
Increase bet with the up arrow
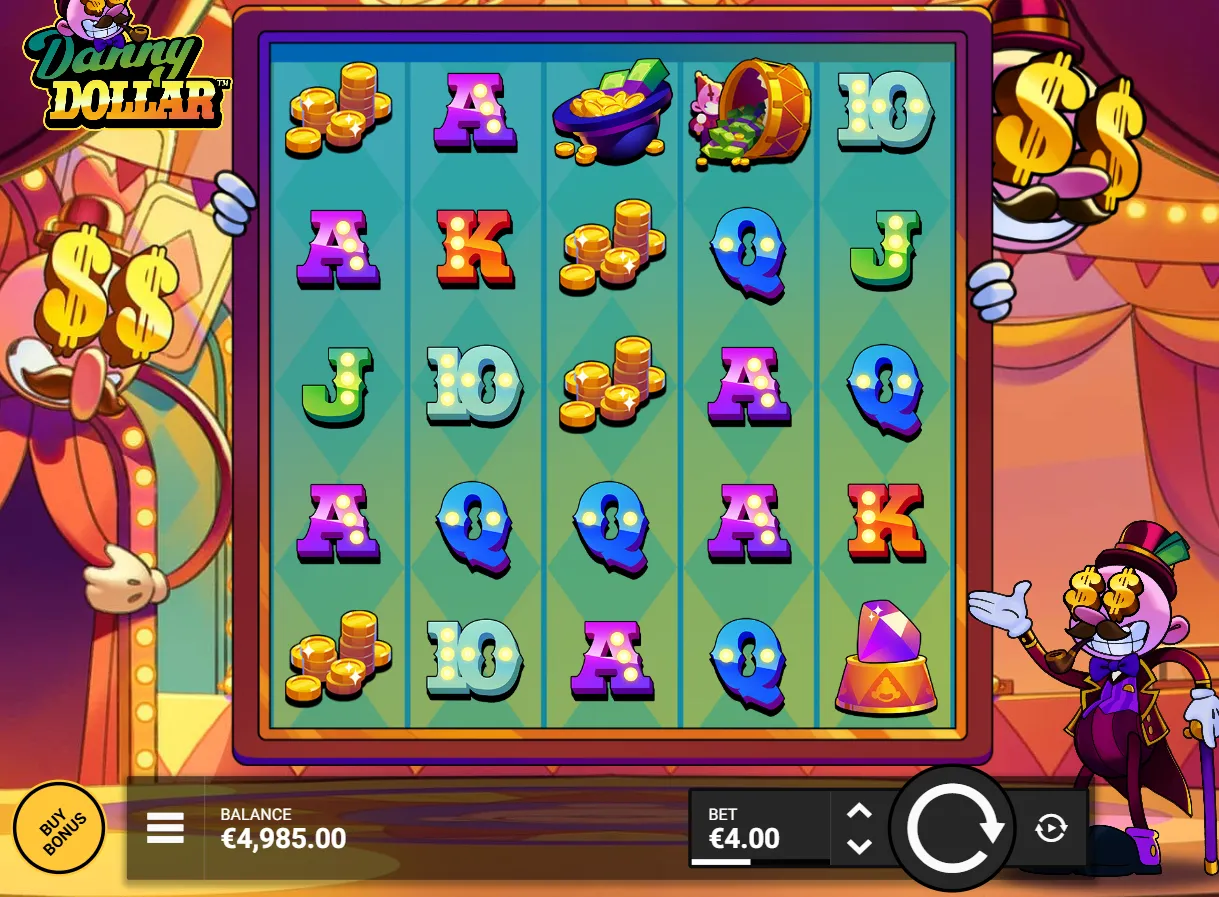coord(859,811)
